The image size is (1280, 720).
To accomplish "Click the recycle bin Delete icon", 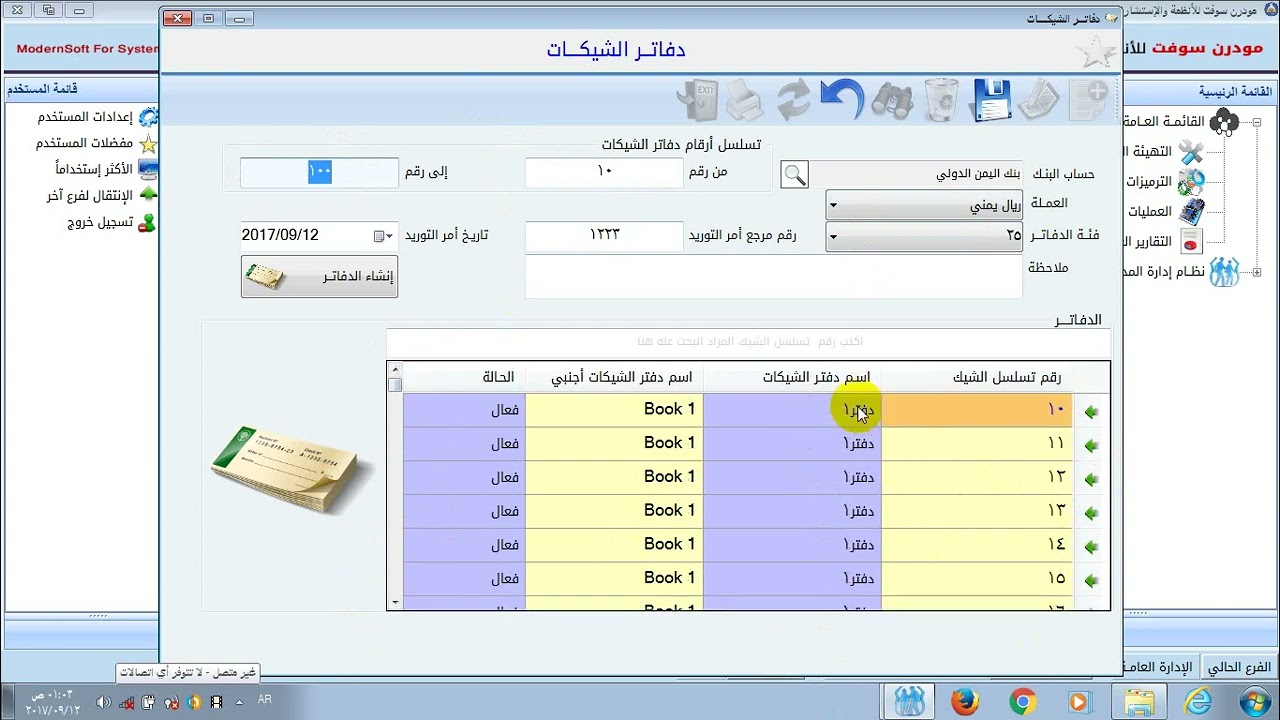I will tap(940, 100).
